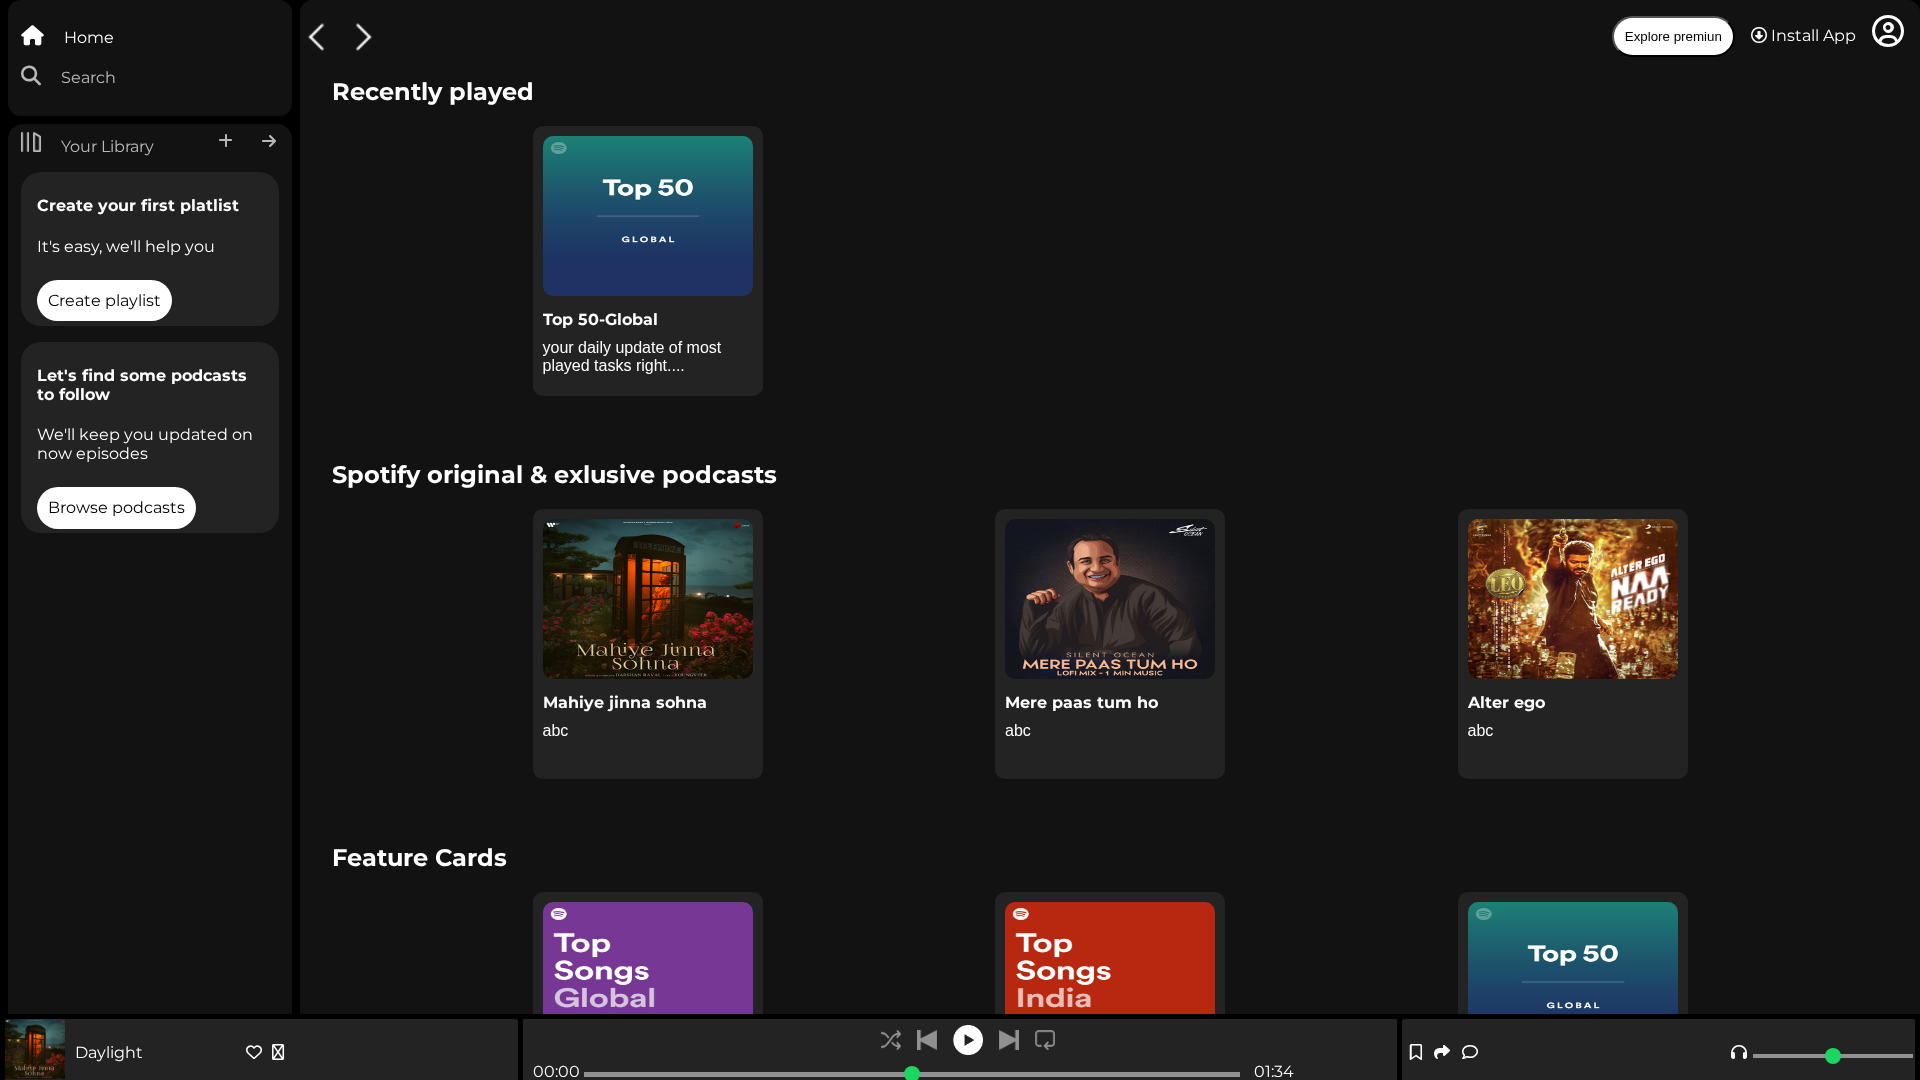This screenshot has width=1920, height=1080.
Task: Click the Daylight track name
Action: [x=108, y=1052]
